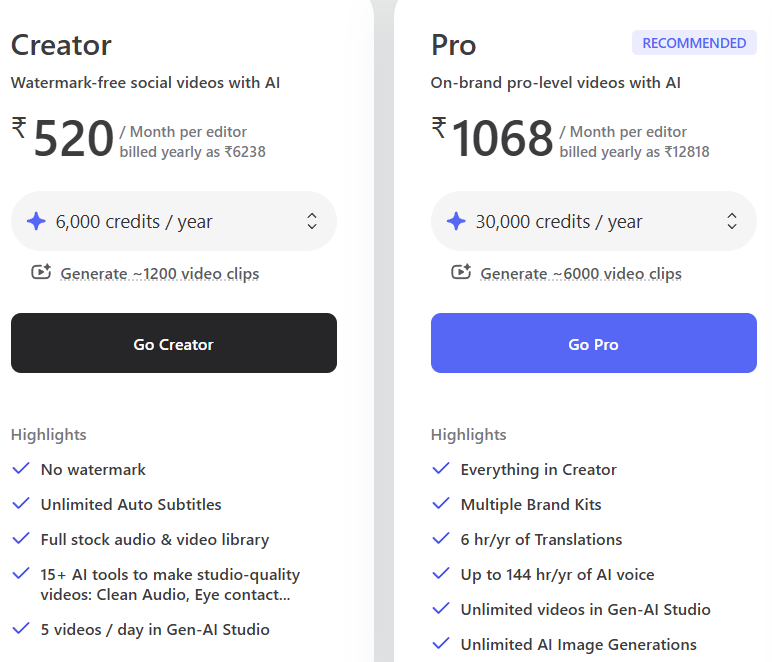This screenshot has height=662, width=772.
Task: Open the 30,000 credits / year dropdown
Action: 594,221
